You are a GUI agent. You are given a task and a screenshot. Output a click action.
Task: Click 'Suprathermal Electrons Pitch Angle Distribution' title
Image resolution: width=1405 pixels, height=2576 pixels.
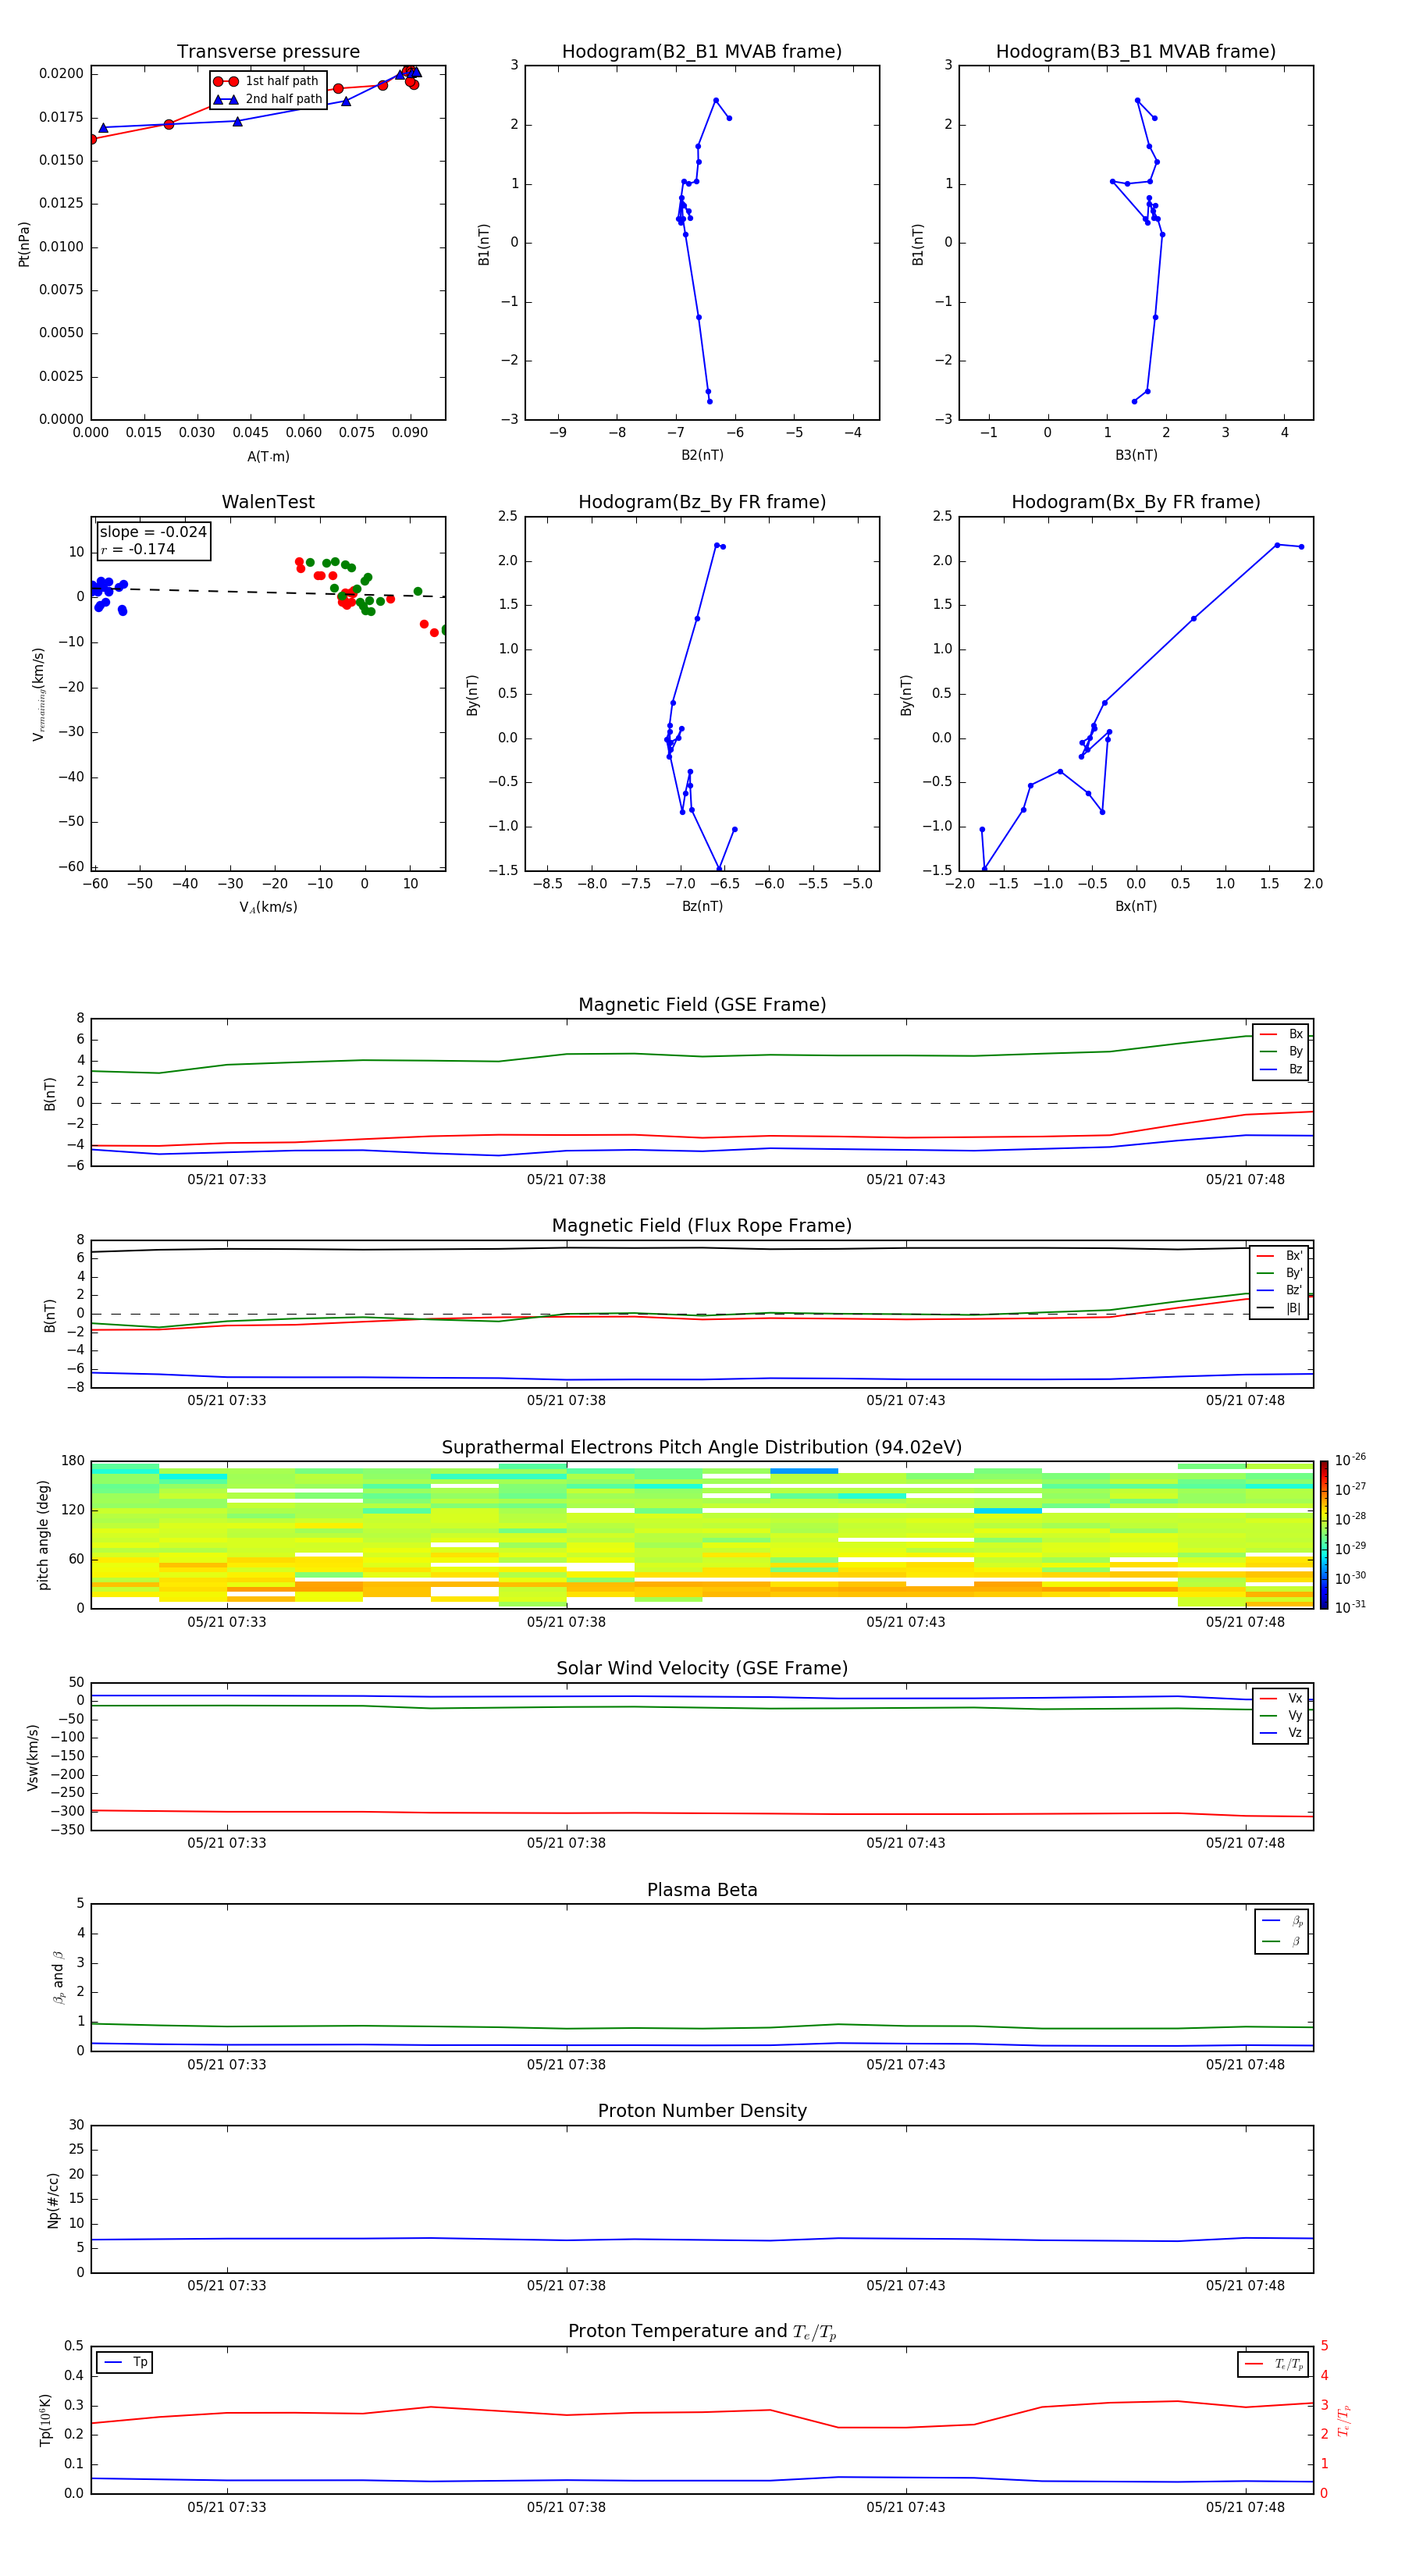[702, 1447]
